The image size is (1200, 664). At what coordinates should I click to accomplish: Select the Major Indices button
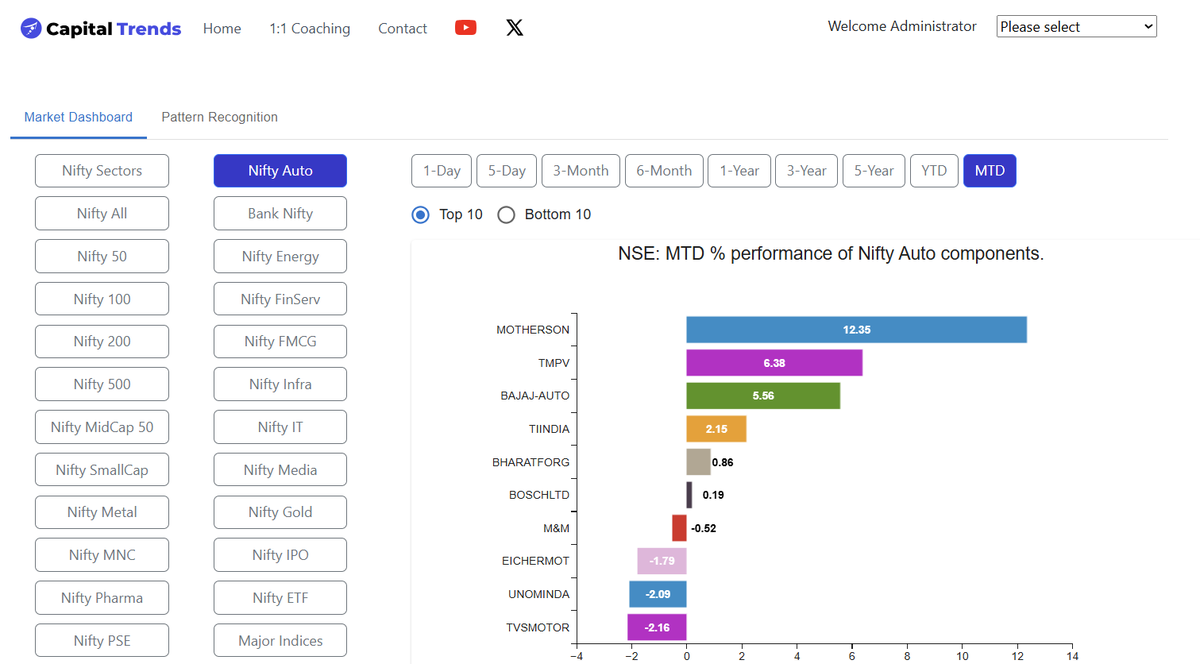tap(280, 641)
